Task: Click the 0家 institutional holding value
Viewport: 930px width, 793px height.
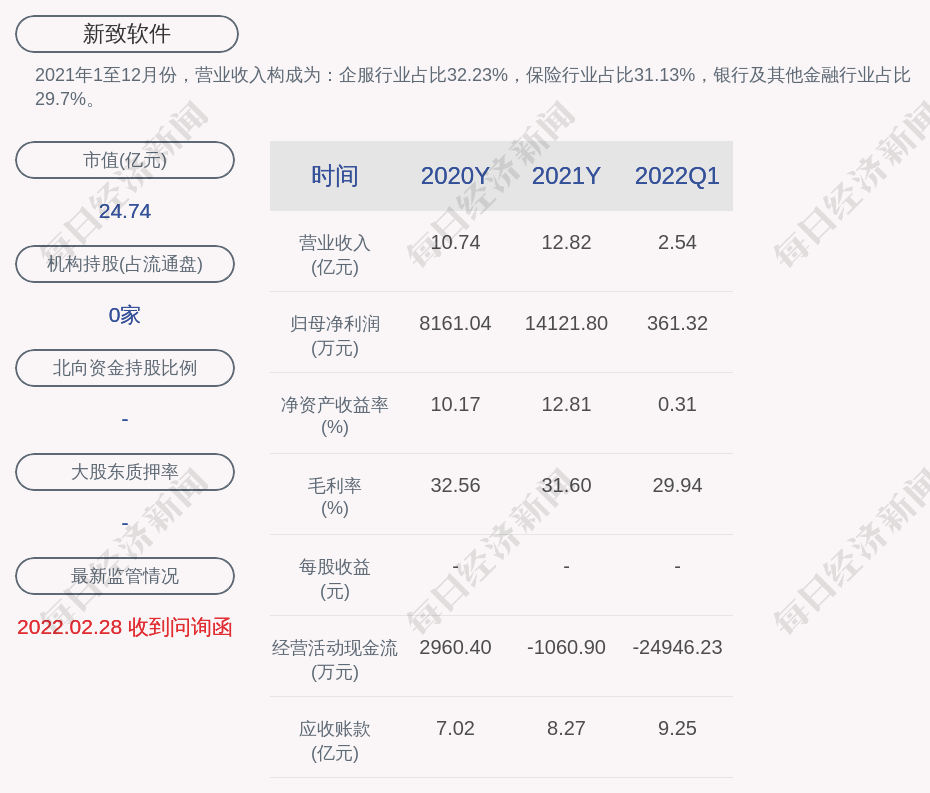Action: pos(125,315)
